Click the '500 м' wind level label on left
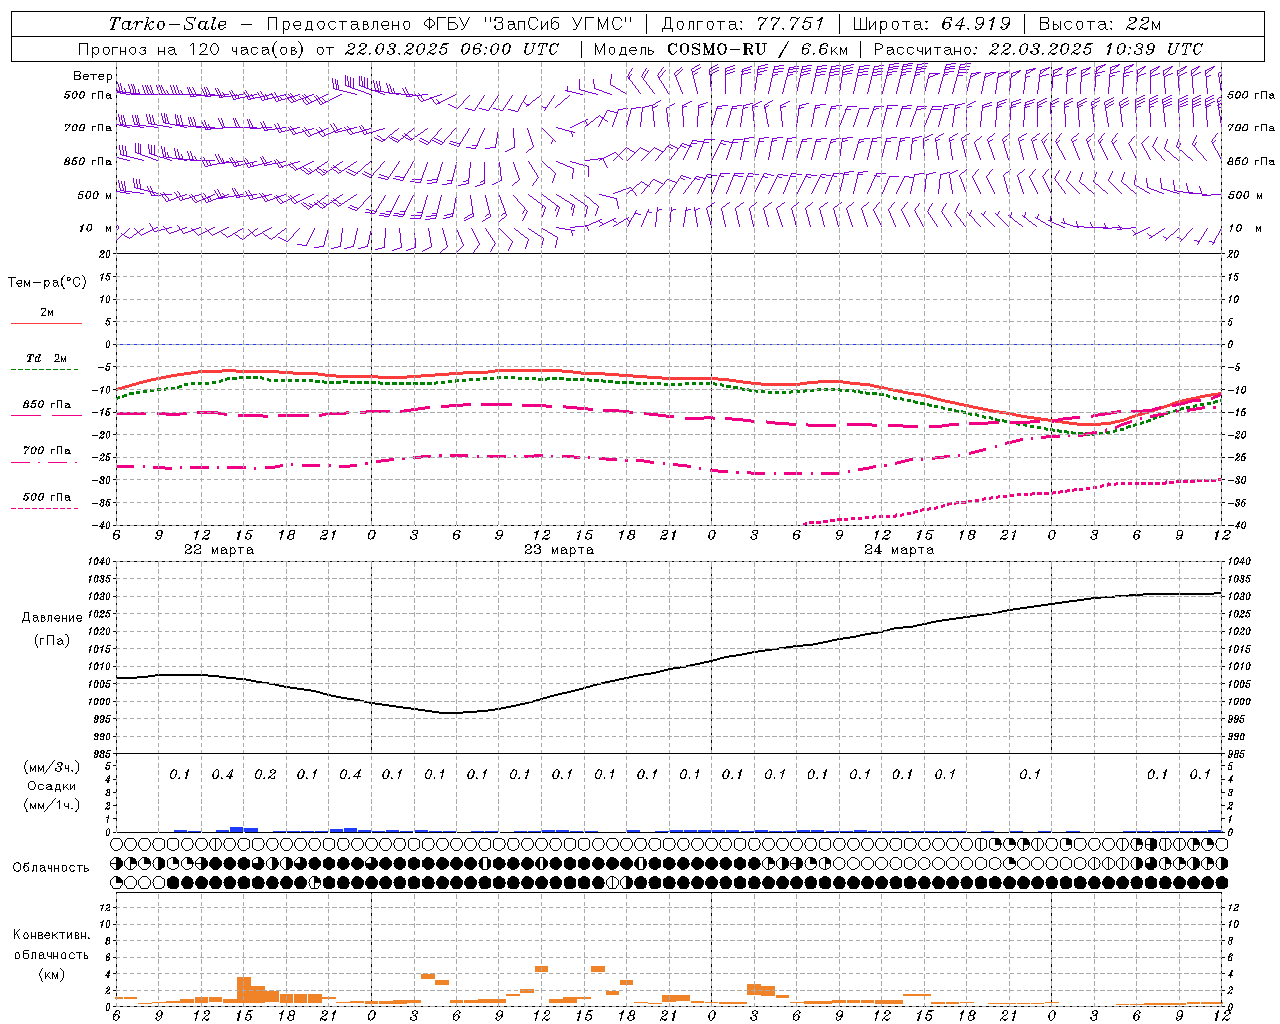Screen dimensions: 1280x1024 coord(94,195)
